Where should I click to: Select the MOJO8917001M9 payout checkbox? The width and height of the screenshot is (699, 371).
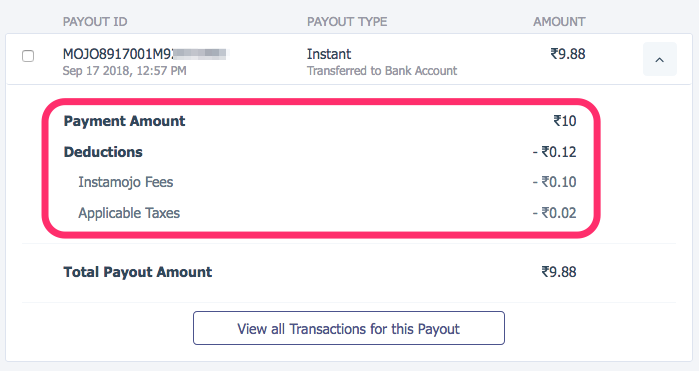coord(28,56)
